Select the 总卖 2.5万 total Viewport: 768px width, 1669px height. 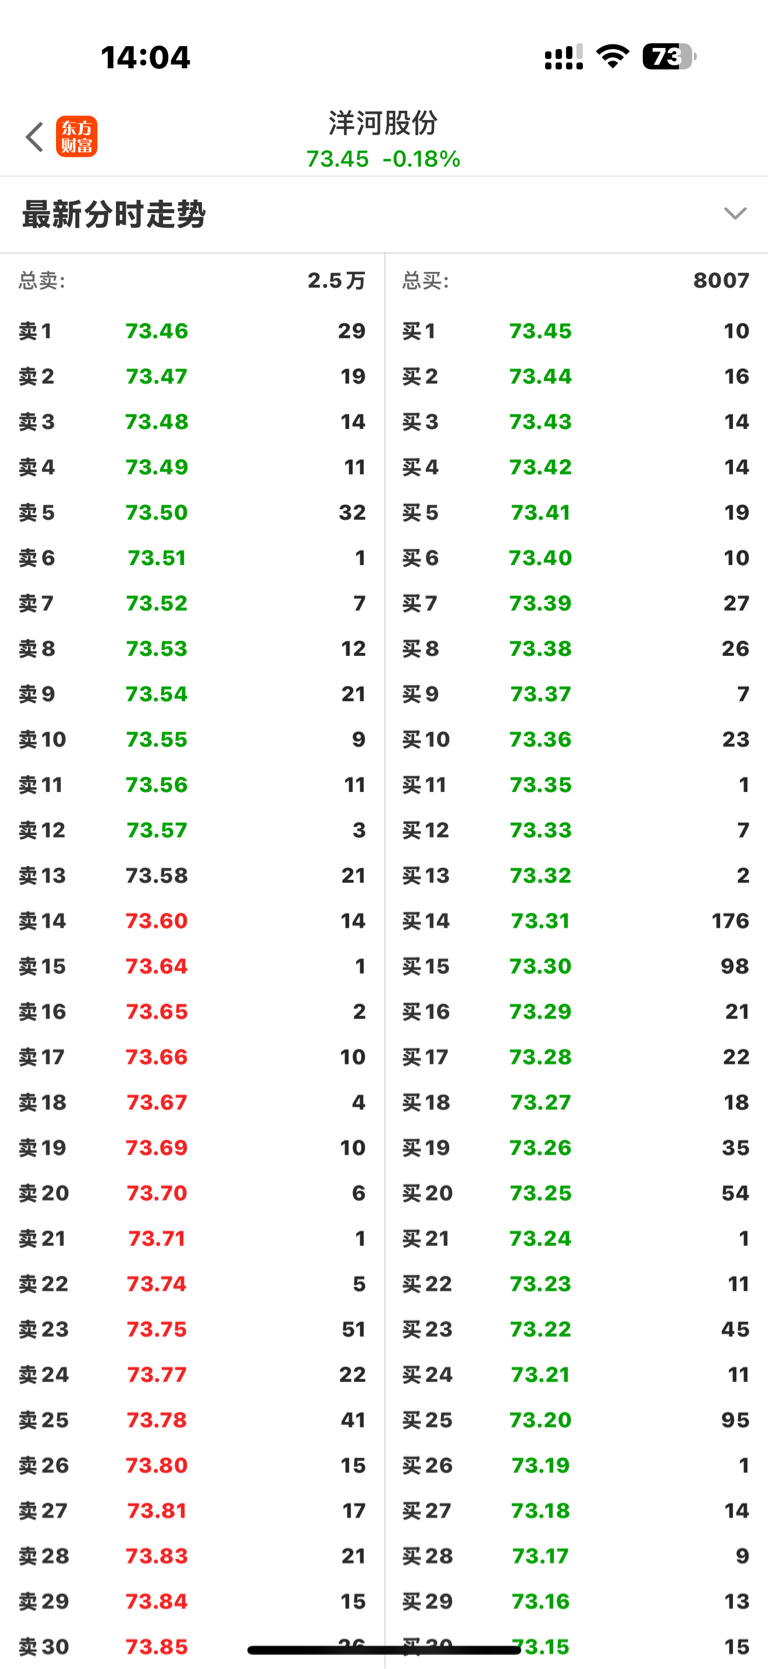192,281
